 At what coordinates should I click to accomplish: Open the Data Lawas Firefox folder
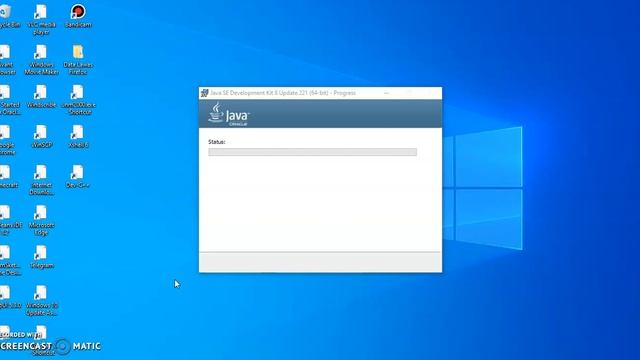coord(78,60)
